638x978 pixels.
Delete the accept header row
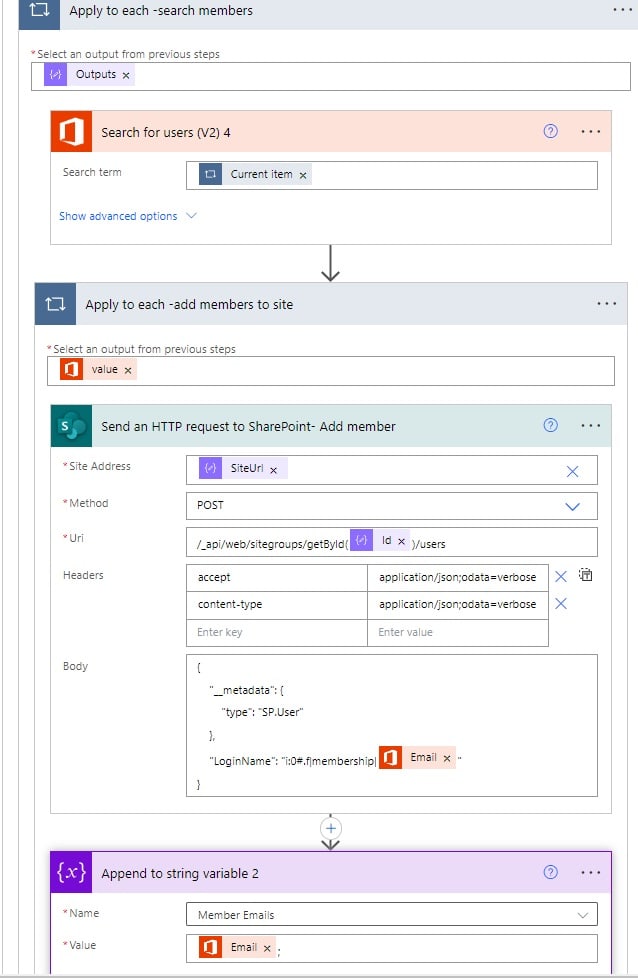coord(561,576)
